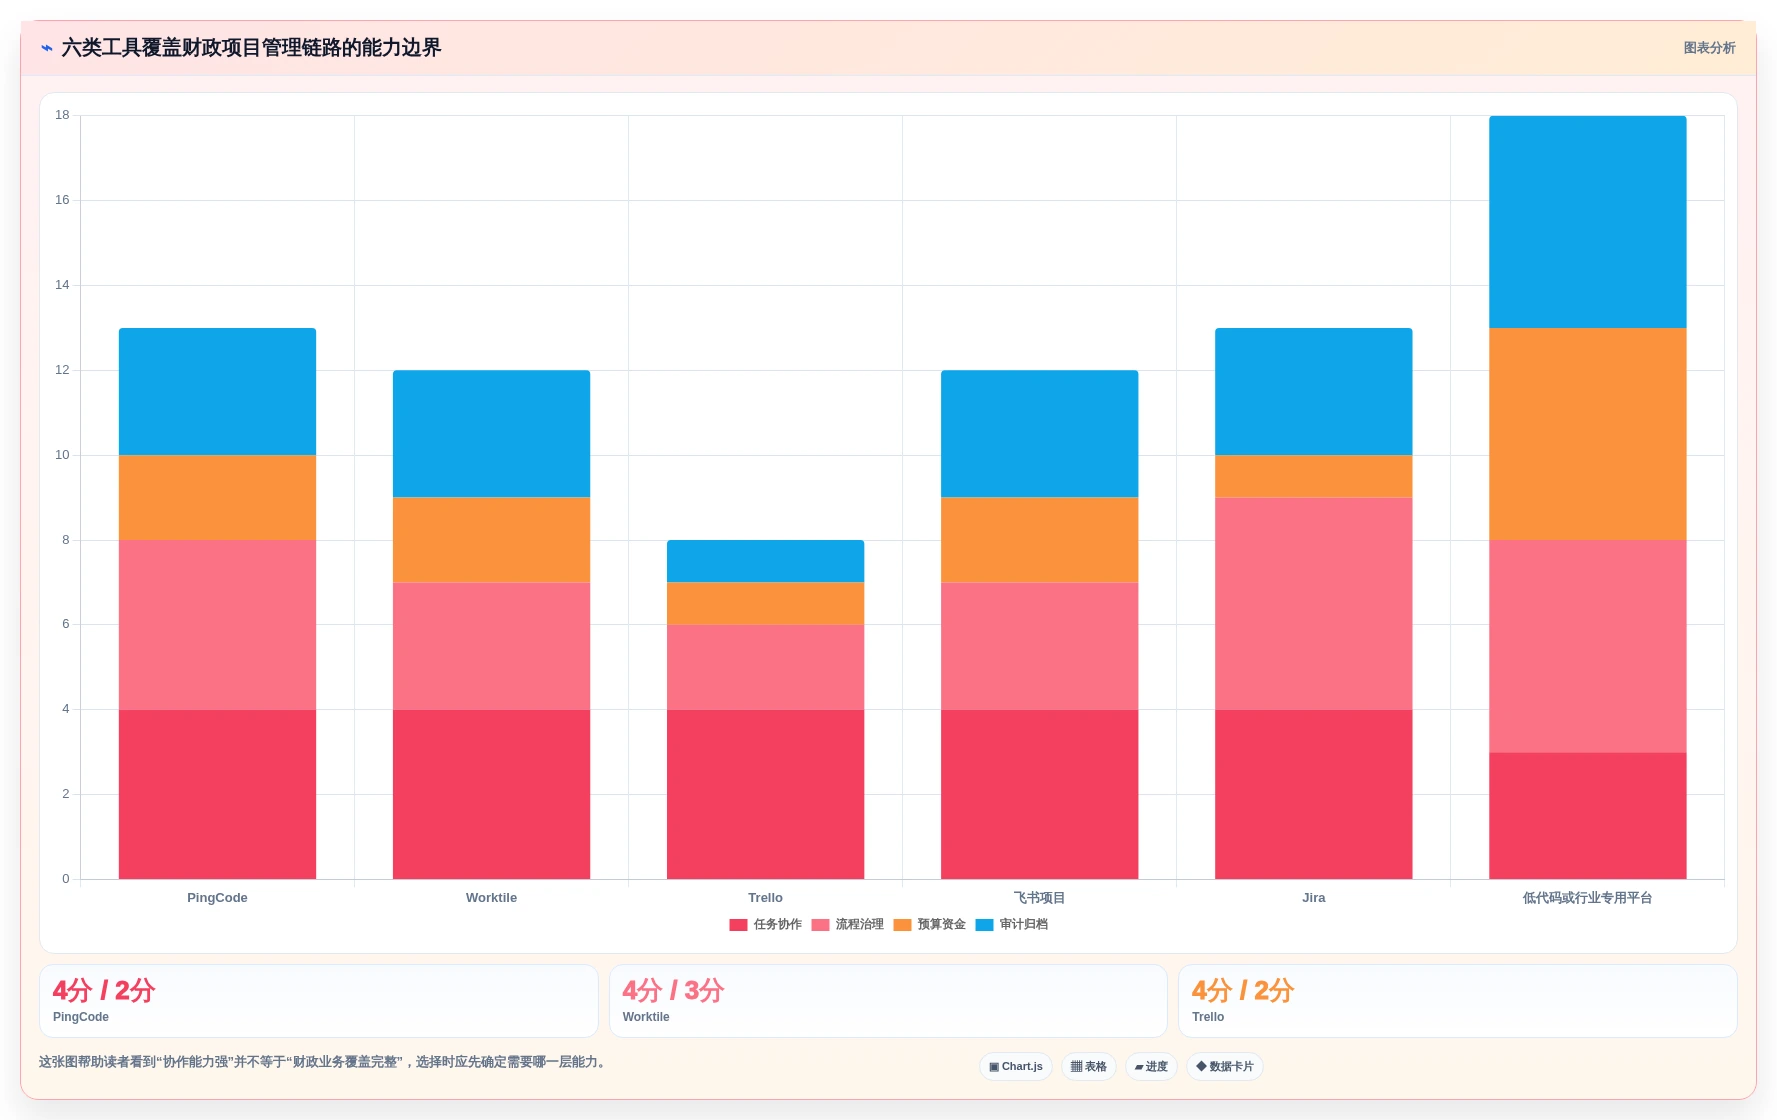The height and width of the screenshot is (1120, 1777).
Task: Toggle the 预算资金 legend swatch
Action: [x=902, y=925]
